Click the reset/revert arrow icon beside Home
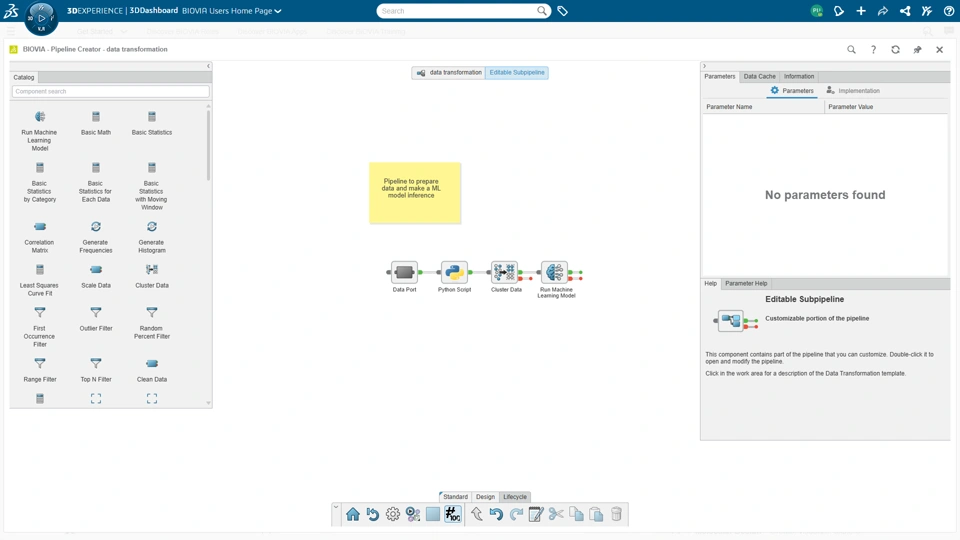Viewport: 960px width, 540px height. [x=373, y=514]
